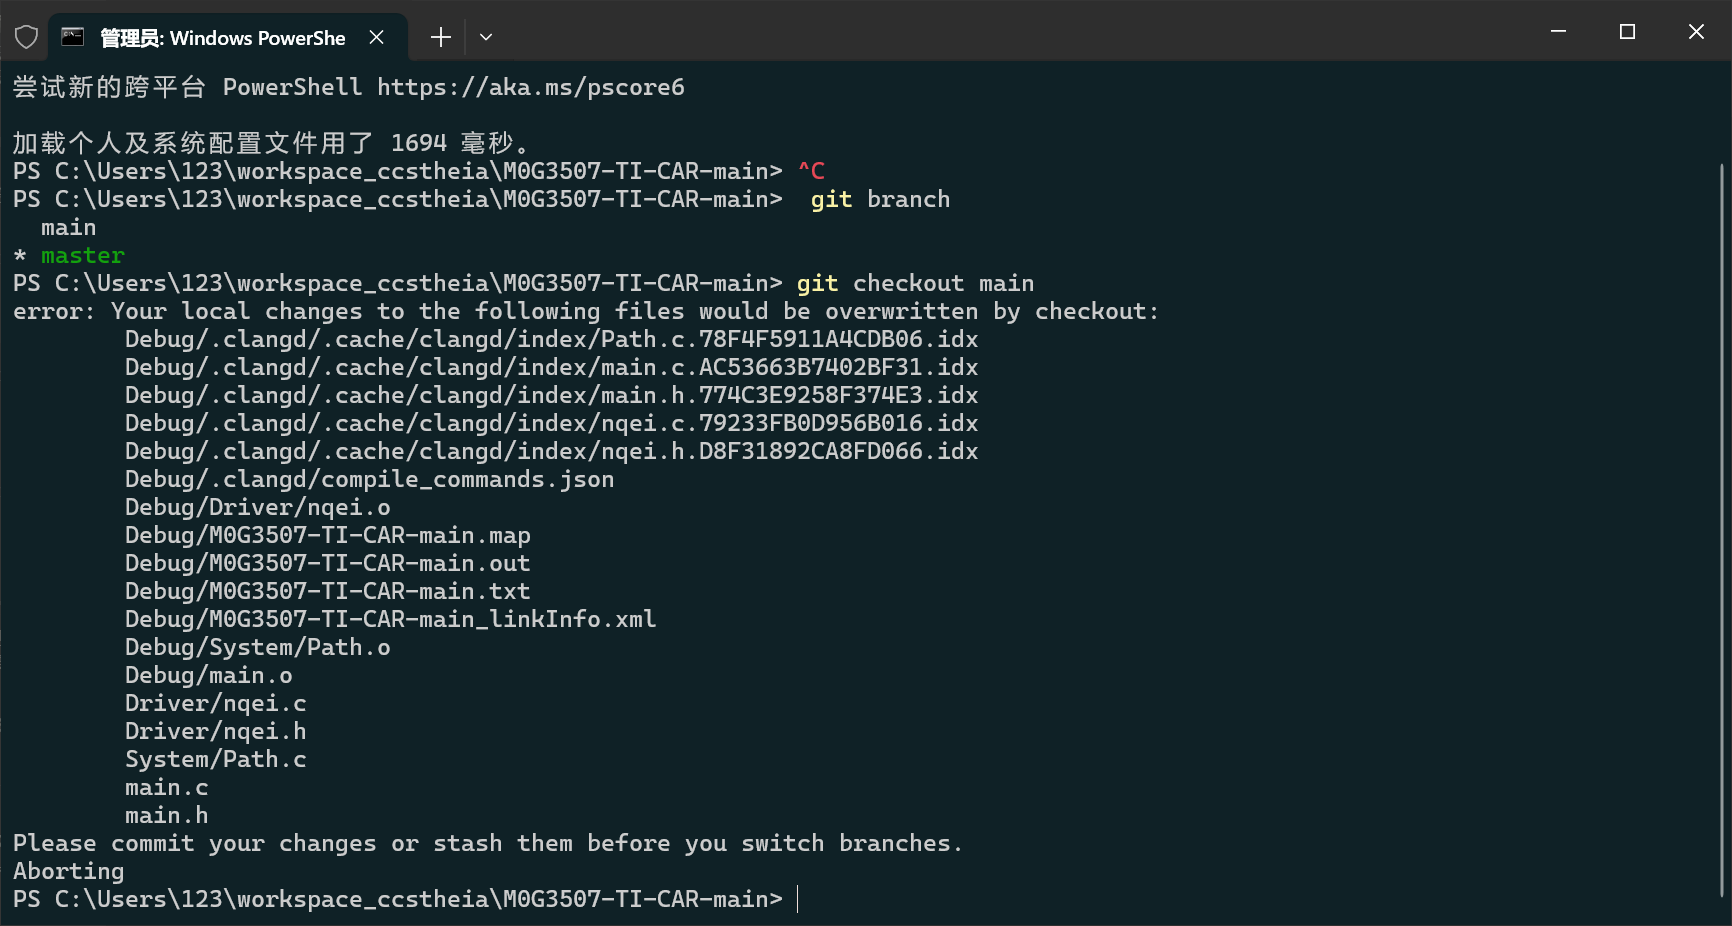1732x926 pixels.
Task: Open a new tab with plus icon
Action: point(440,38)
